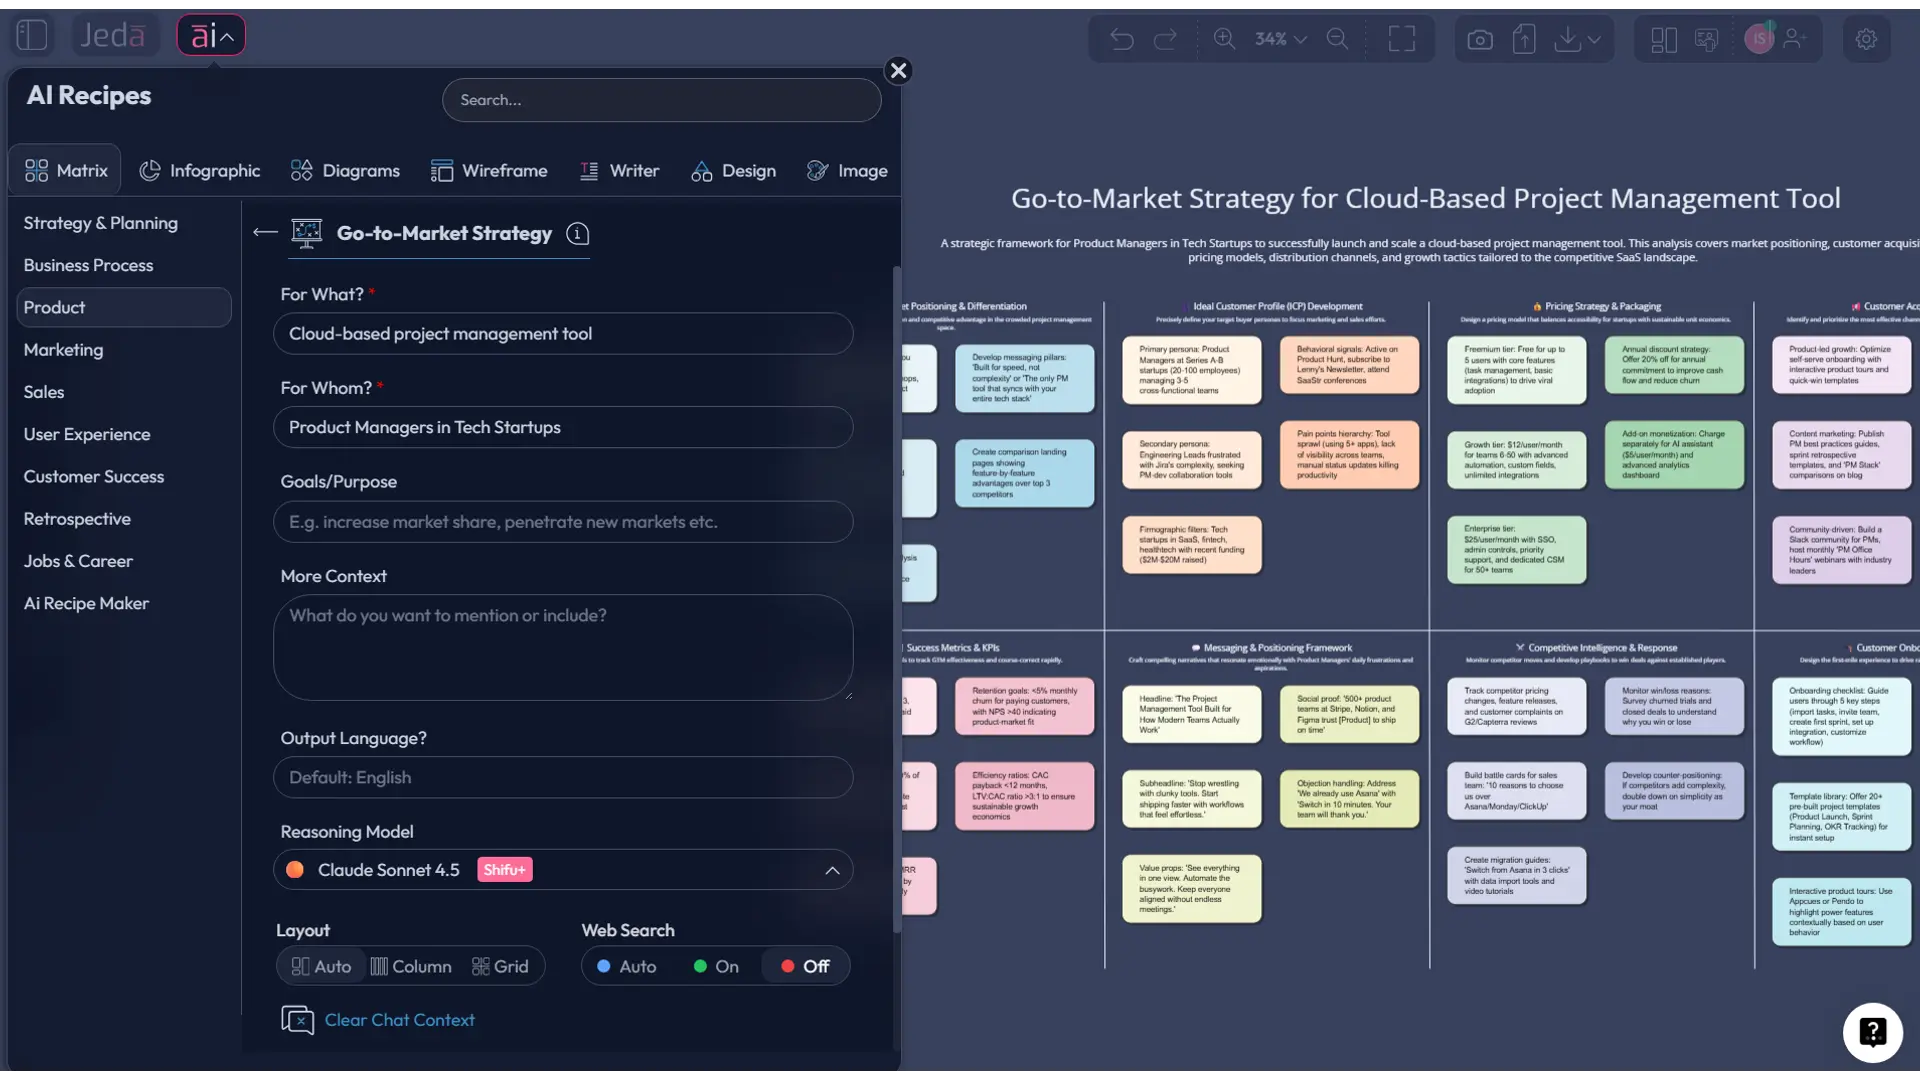1920x1080 pixels.
Task: Open the download options chevron
Action: point(1593,39)
